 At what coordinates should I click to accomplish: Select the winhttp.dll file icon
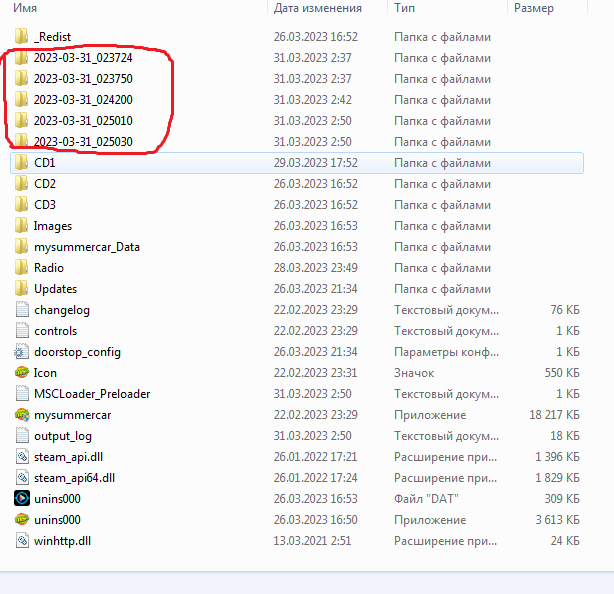pyautogui.click(x=22, y=541)
